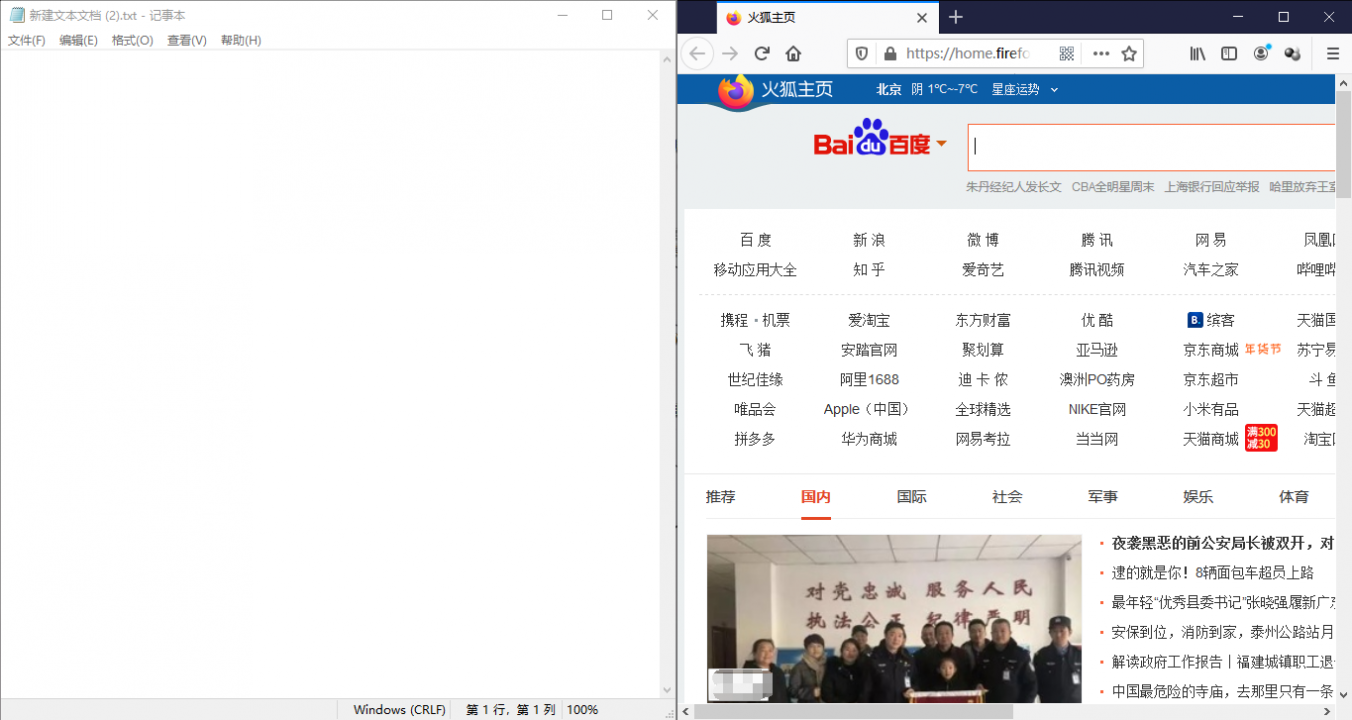Click the Notepad title bar icon
Image resolution: width=1352 pixels, height=720 pixels.
tap(16, 15)
